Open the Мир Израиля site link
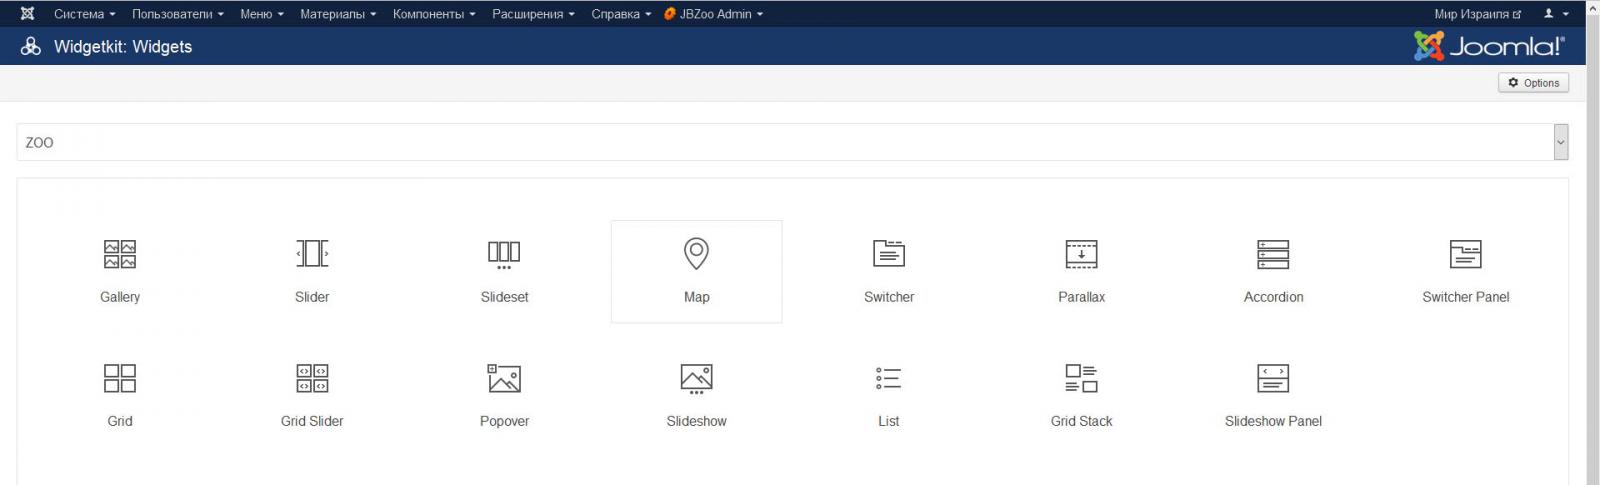This screenshot has height=485, width=1600. pyautogui.click(x=1476, y=14)
